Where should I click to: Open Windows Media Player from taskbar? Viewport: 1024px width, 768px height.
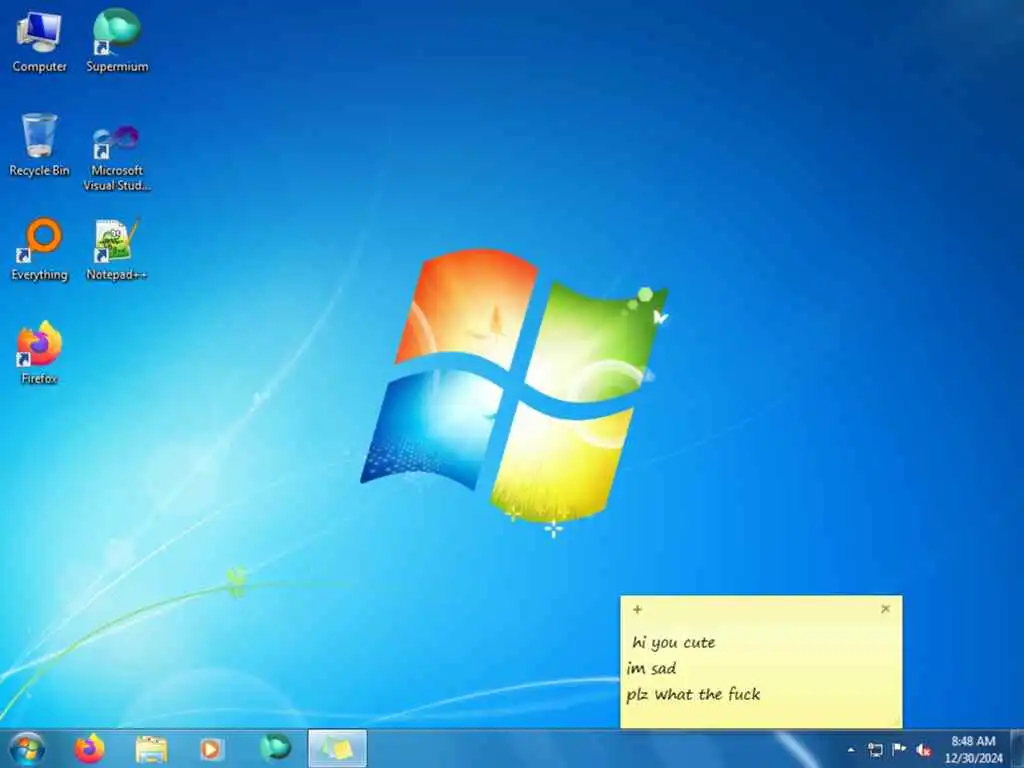212,748
